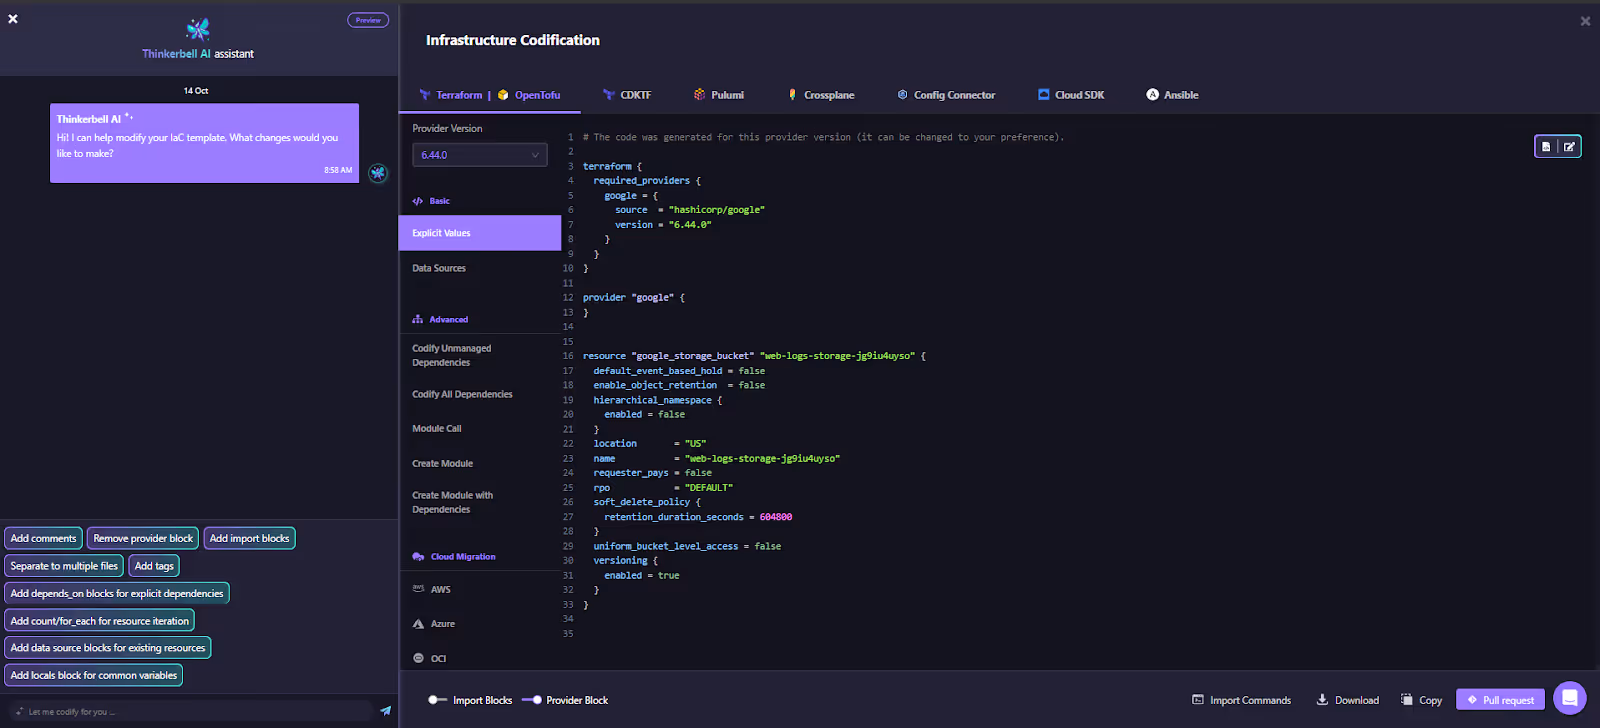Click the value 604800 in code
Image resolution: width=1600 pixels, height=728 pixels.
click(775, 517)
